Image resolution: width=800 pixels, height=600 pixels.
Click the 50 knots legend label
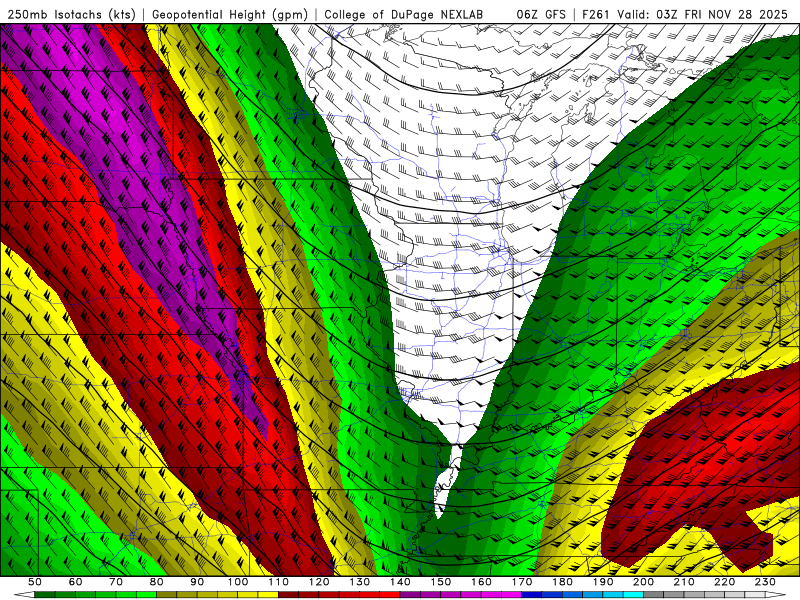[x=35, y=582]
